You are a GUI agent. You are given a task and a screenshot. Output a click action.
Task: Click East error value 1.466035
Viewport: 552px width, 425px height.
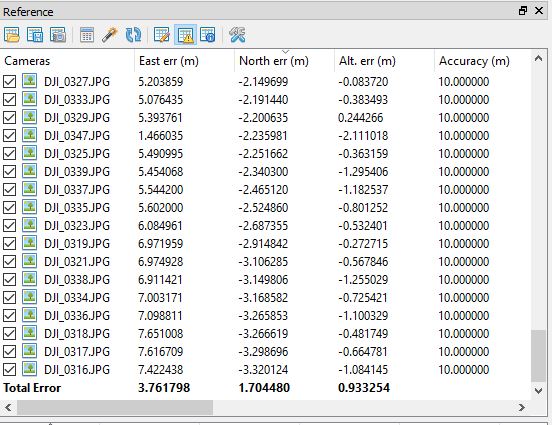(x=161, y=136)
